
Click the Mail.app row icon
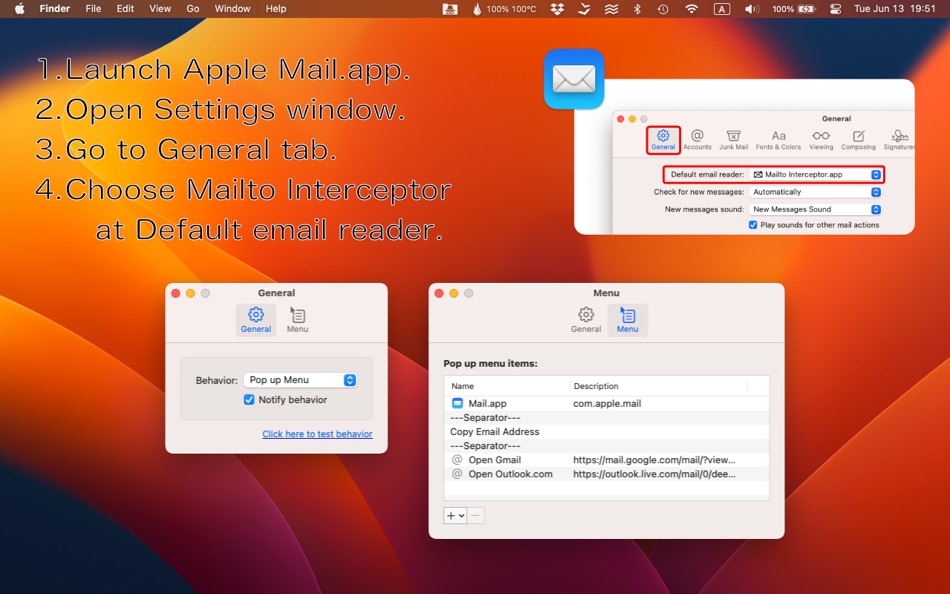[x=457, y=404]
